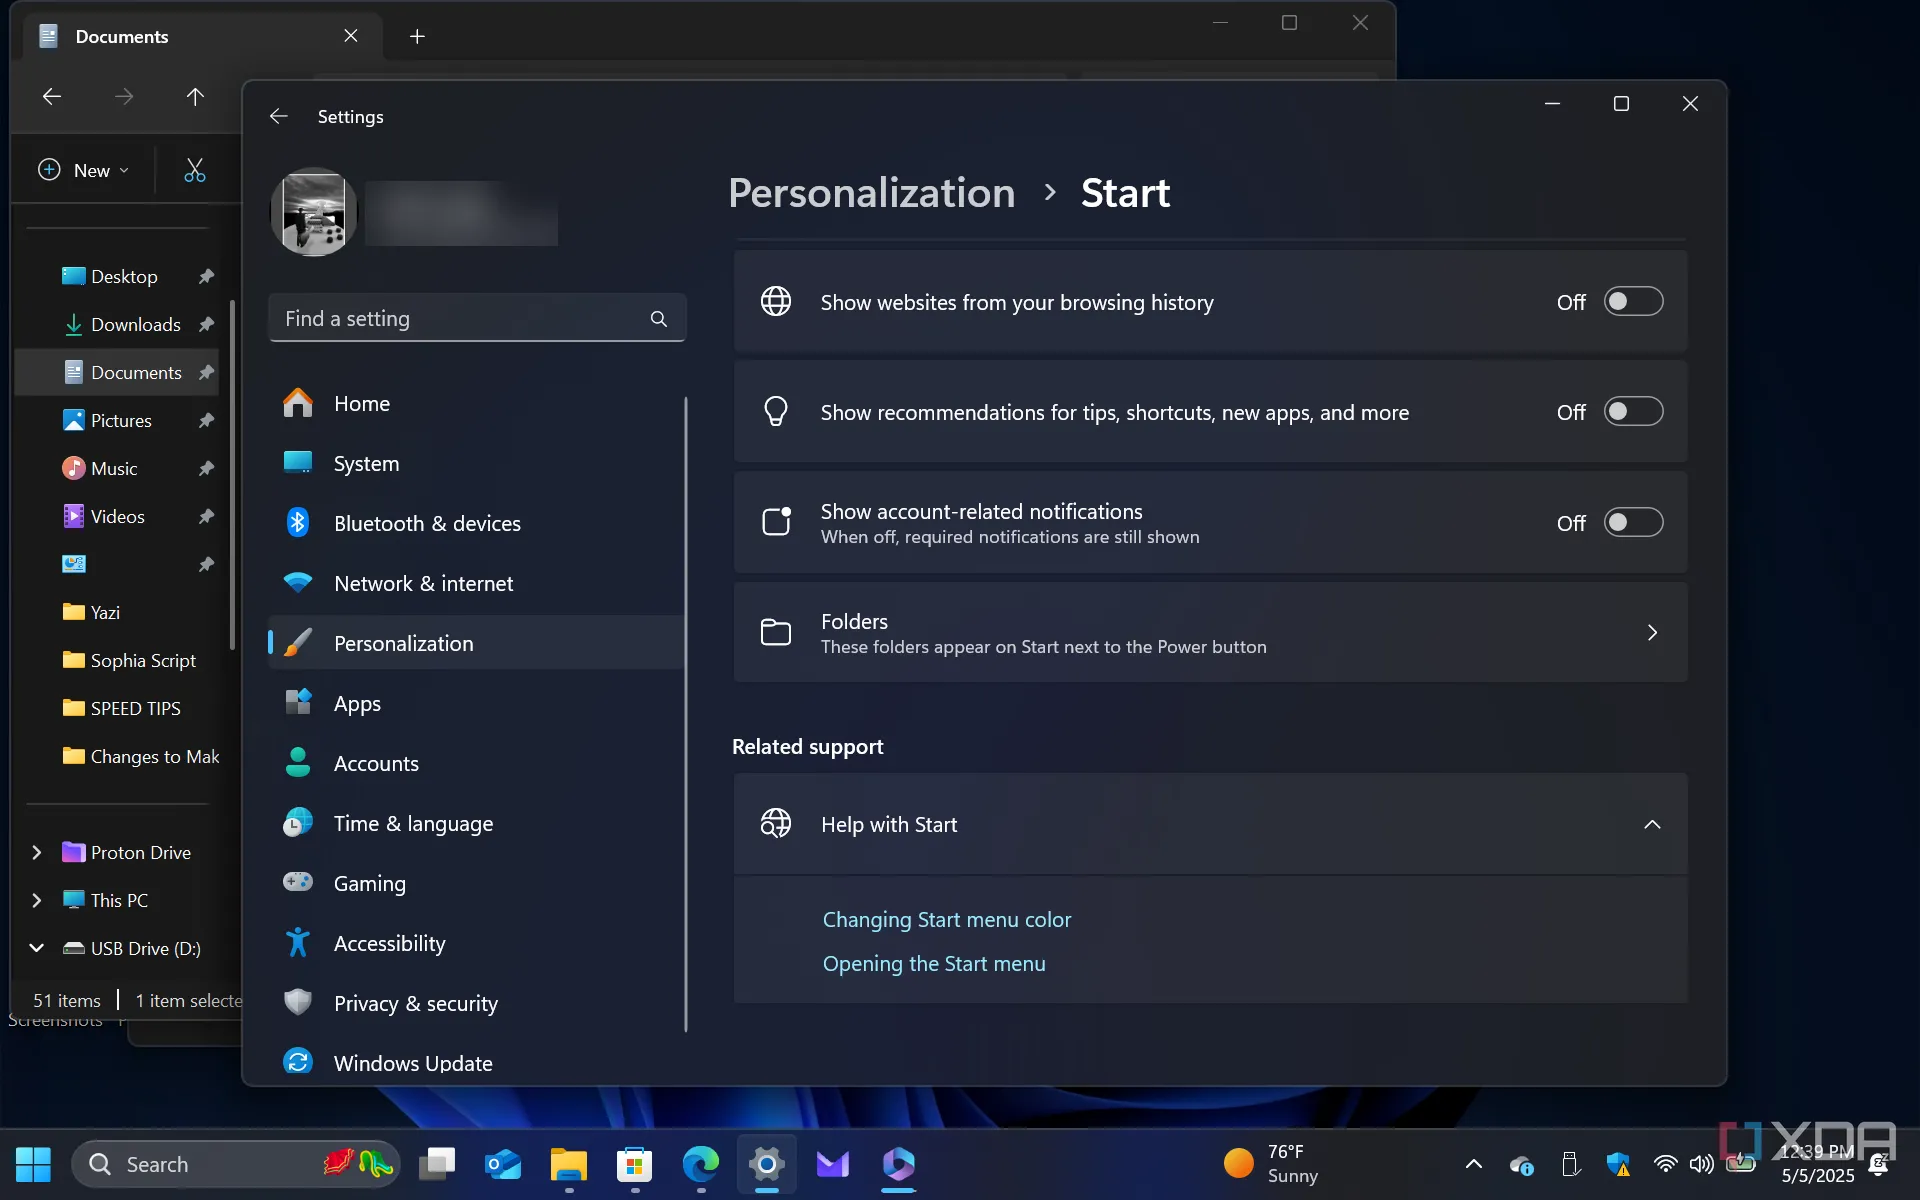Click the Wi-Fi icon in system tray

(x=1665, y=1164)
